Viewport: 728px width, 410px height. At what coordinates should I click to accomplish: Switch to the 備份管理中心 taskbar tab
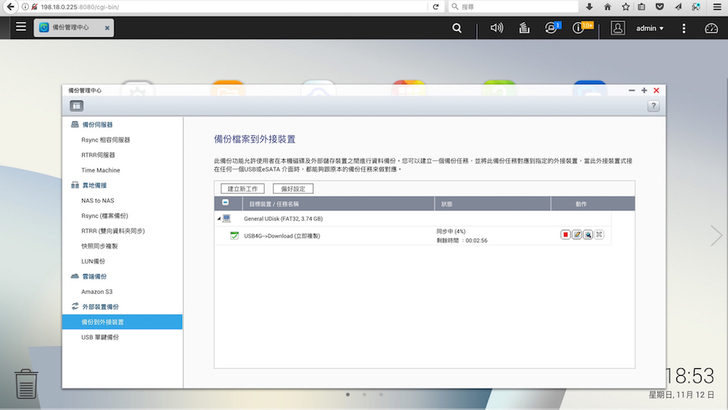point(73,27)
